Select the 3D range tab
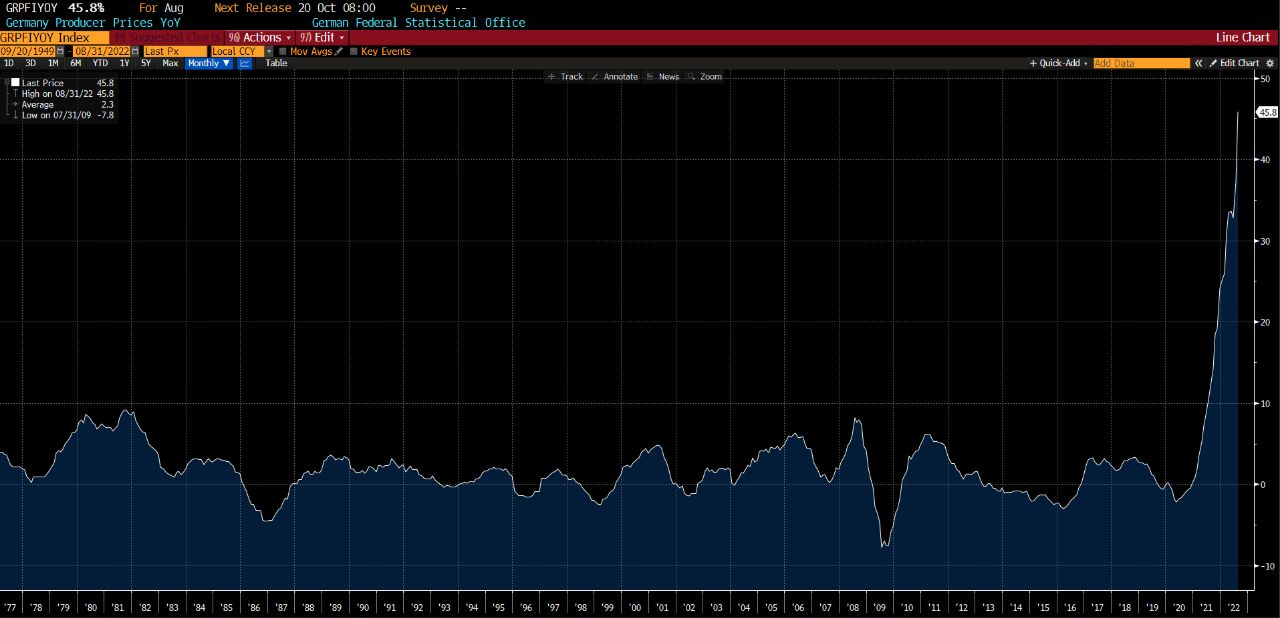Screen dimensions: 1280x618 point(30,63)
